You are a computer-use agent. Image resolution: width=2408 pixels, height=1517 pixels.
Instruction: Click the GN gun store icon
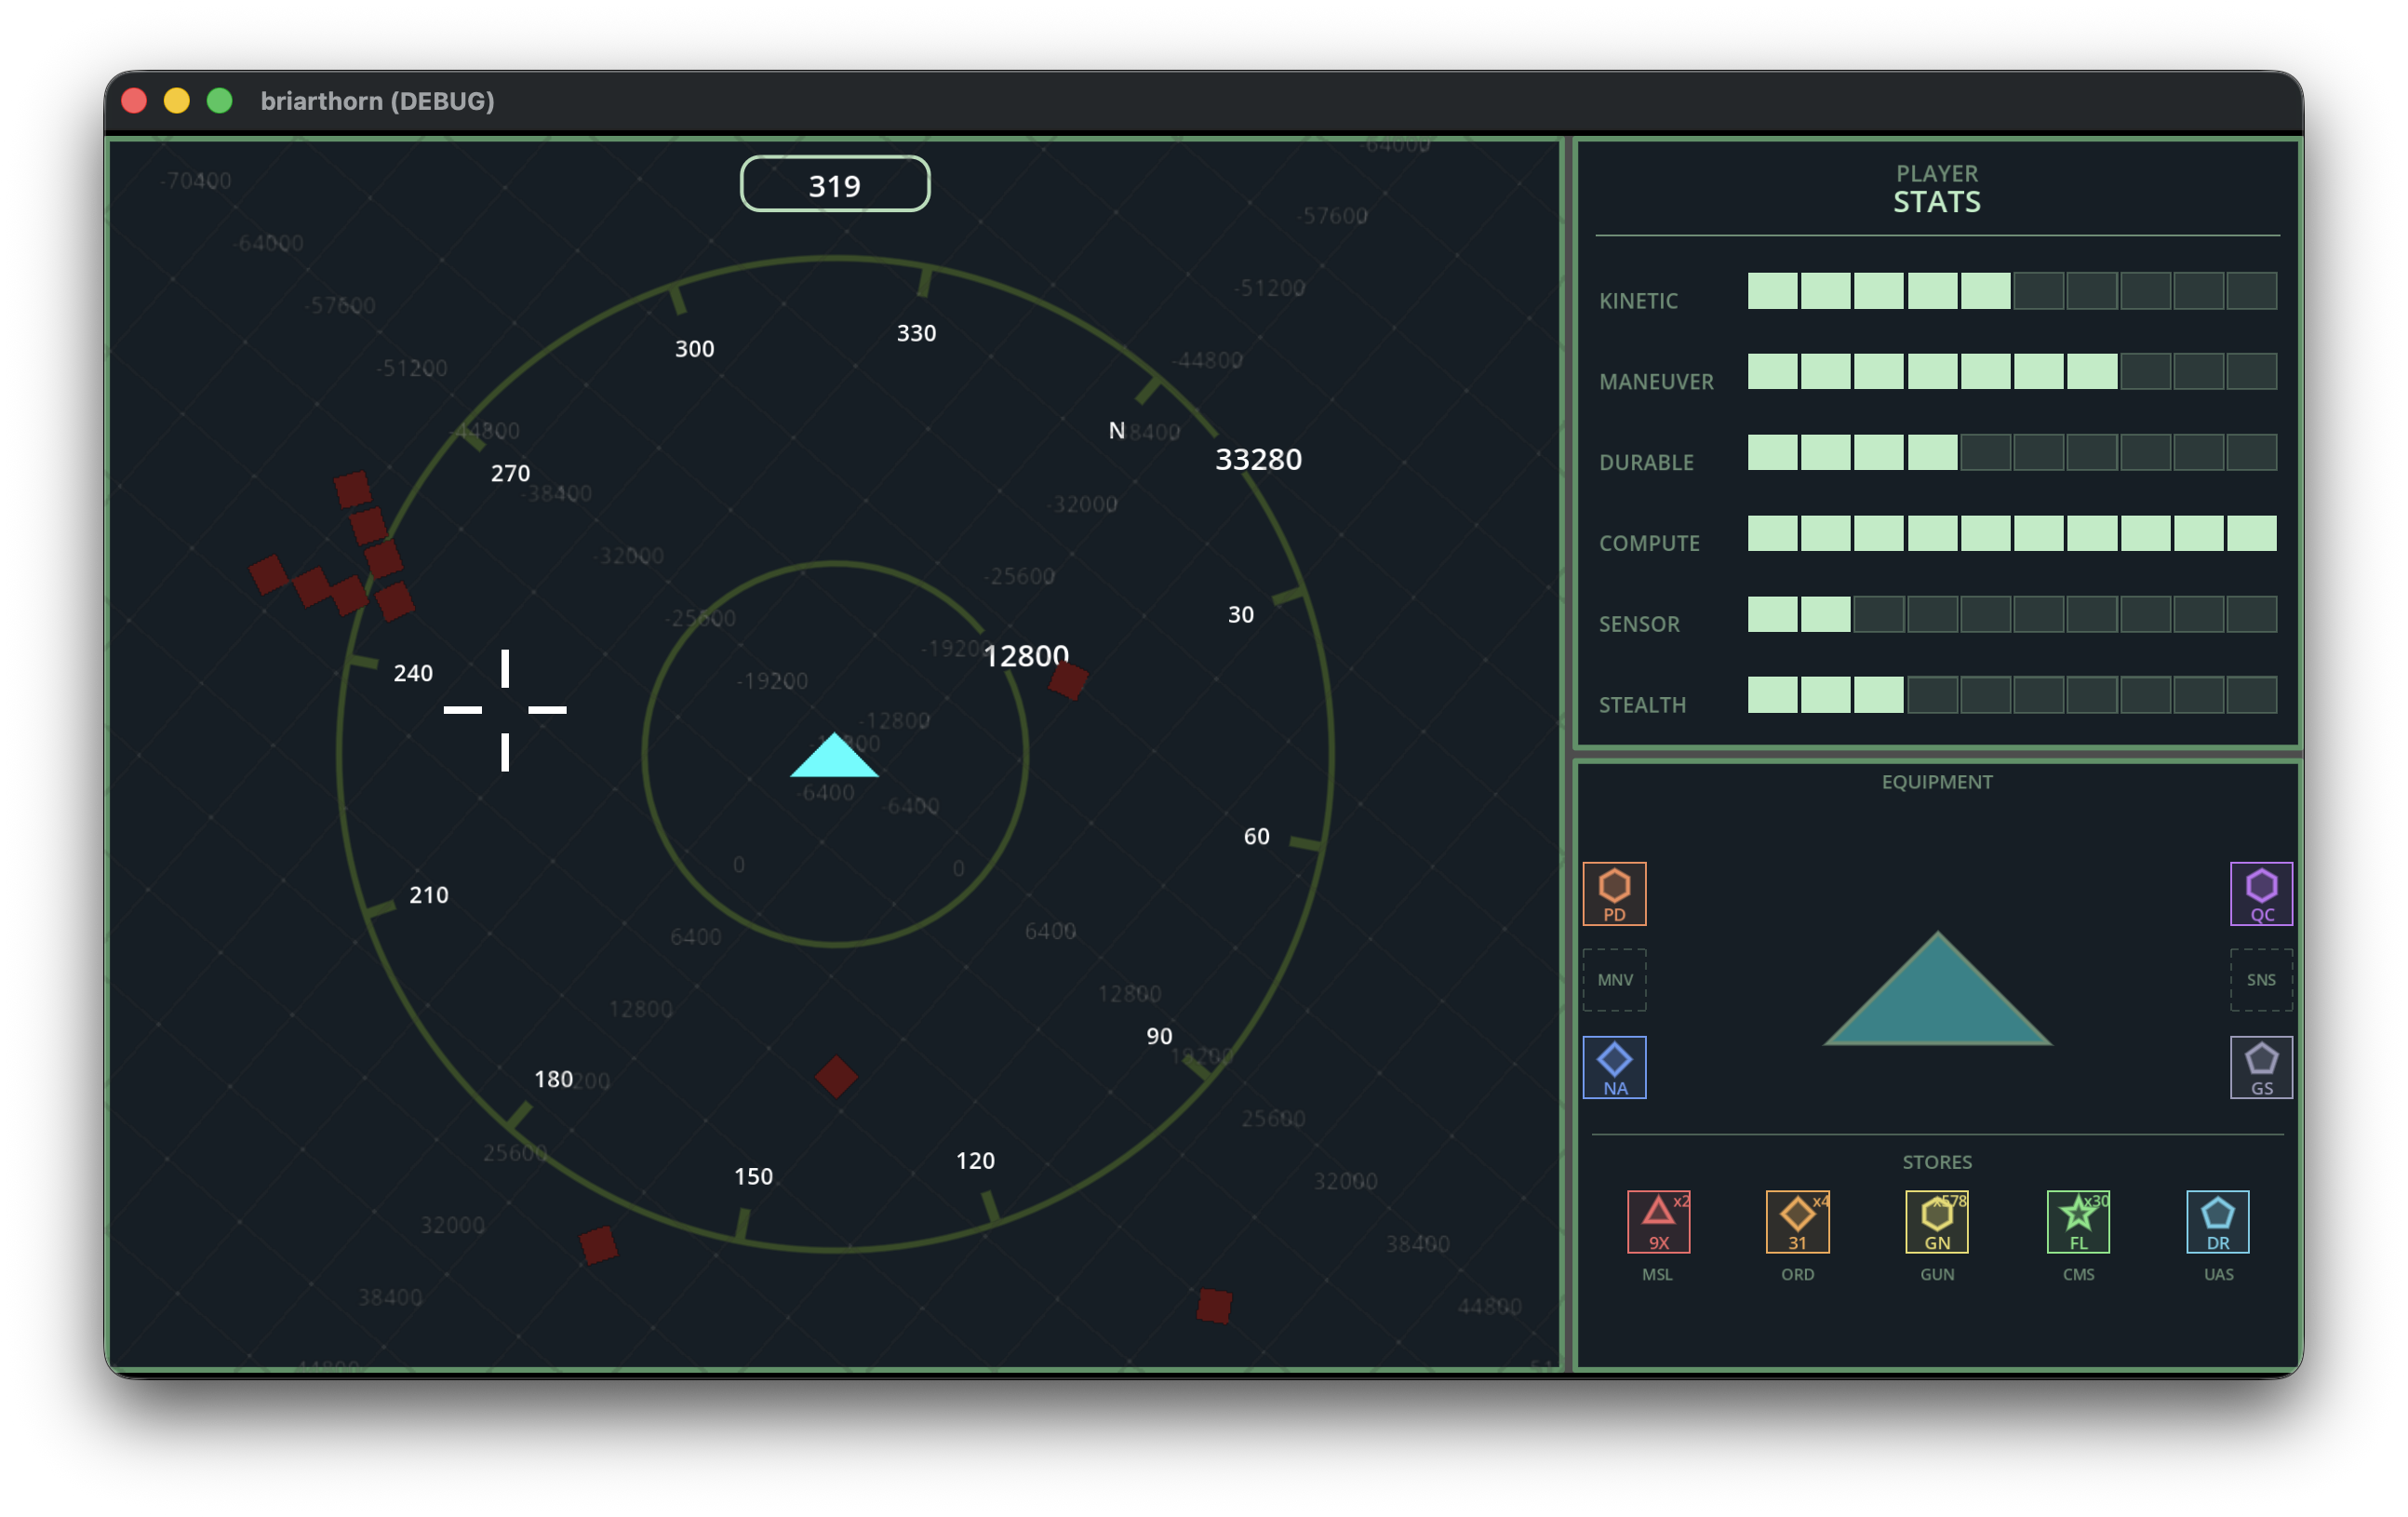point(1936,1221)
